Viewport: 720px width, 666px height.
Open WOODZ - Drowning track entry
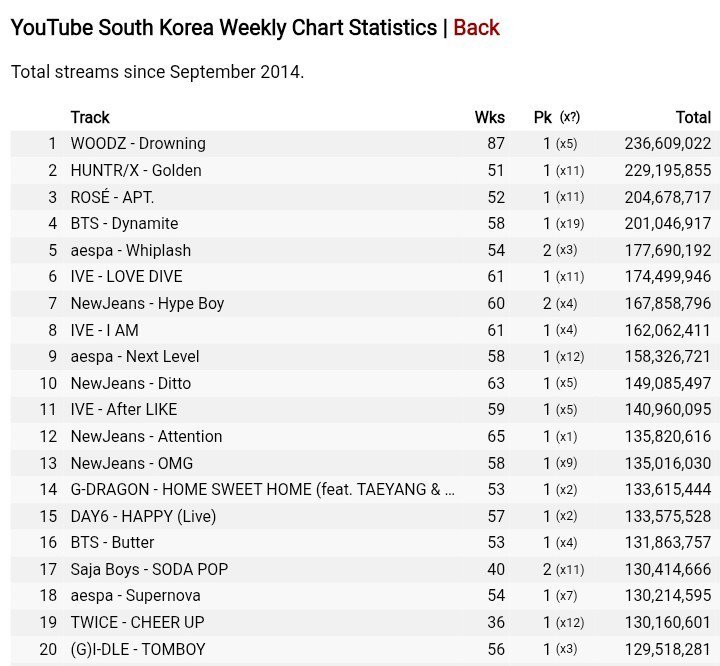pos(138,144)
